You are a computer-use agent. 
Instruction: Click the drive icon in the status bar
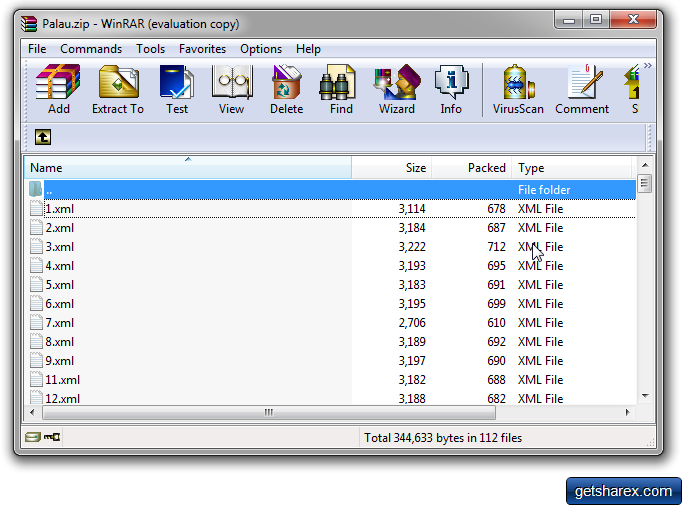(33, 437)
